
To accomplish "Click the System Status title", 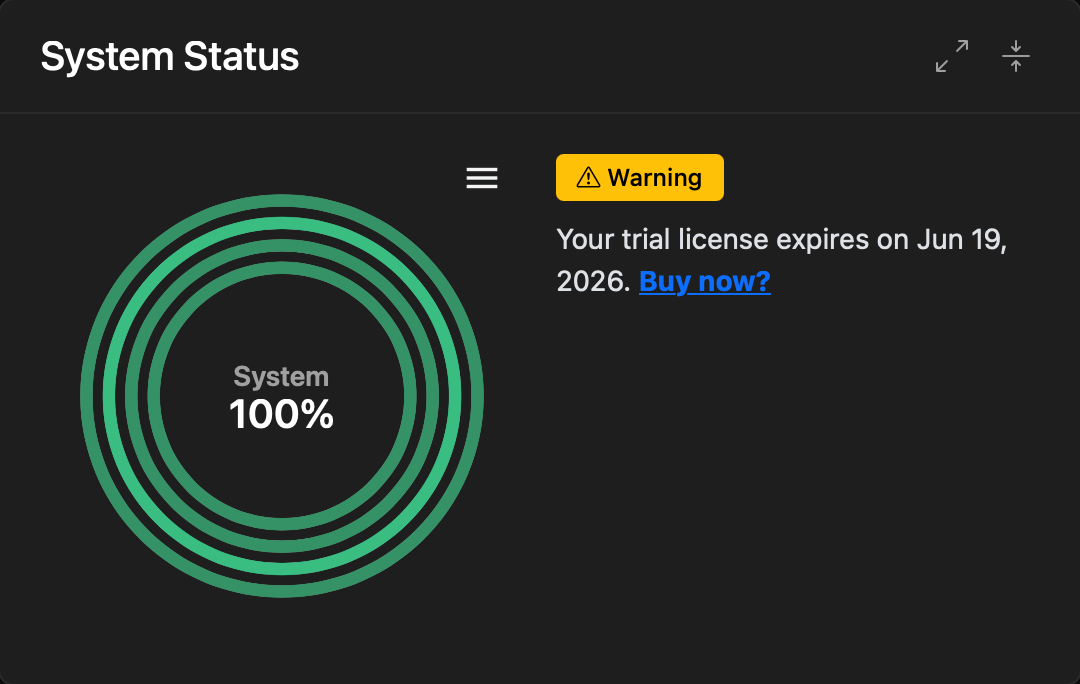I will point(169,56).
